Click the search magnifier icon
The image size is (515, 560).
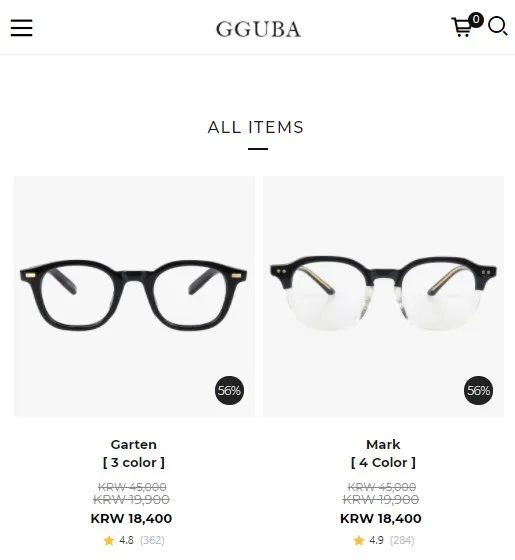(x=498, y=26)
